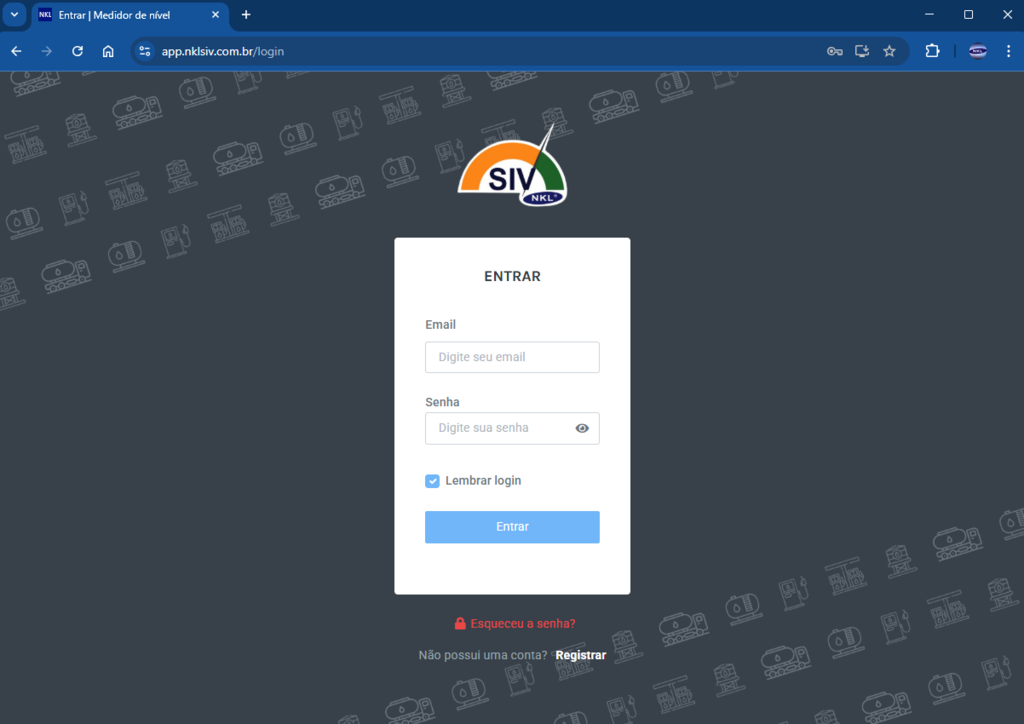This screenshot has width=1024, height=724.
Task: Click the install app icon in address bar
Action: point(862,51)
